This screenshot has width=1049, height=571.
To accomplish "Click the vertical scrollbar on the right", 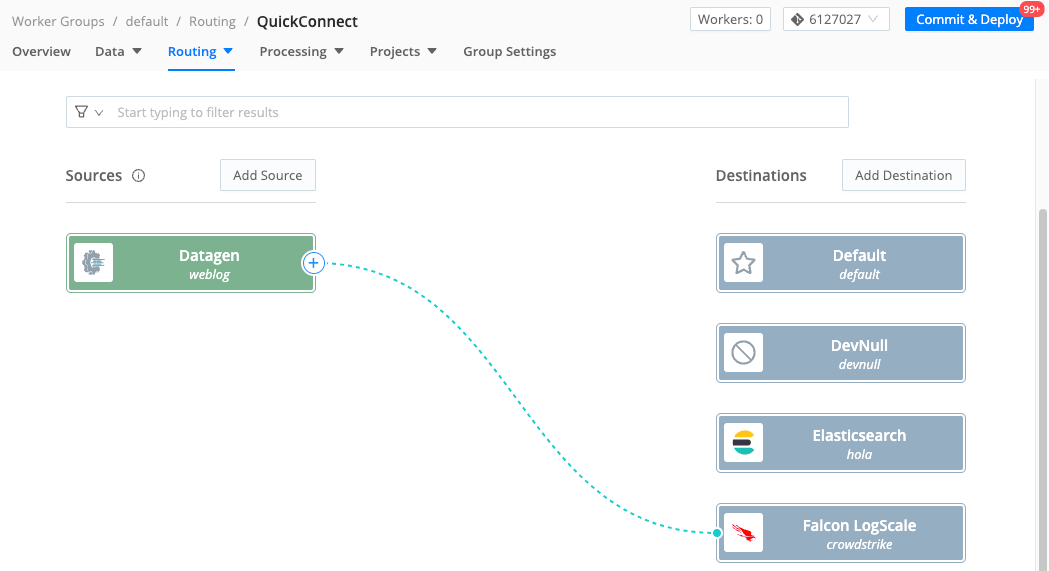I will point(1042,388).
